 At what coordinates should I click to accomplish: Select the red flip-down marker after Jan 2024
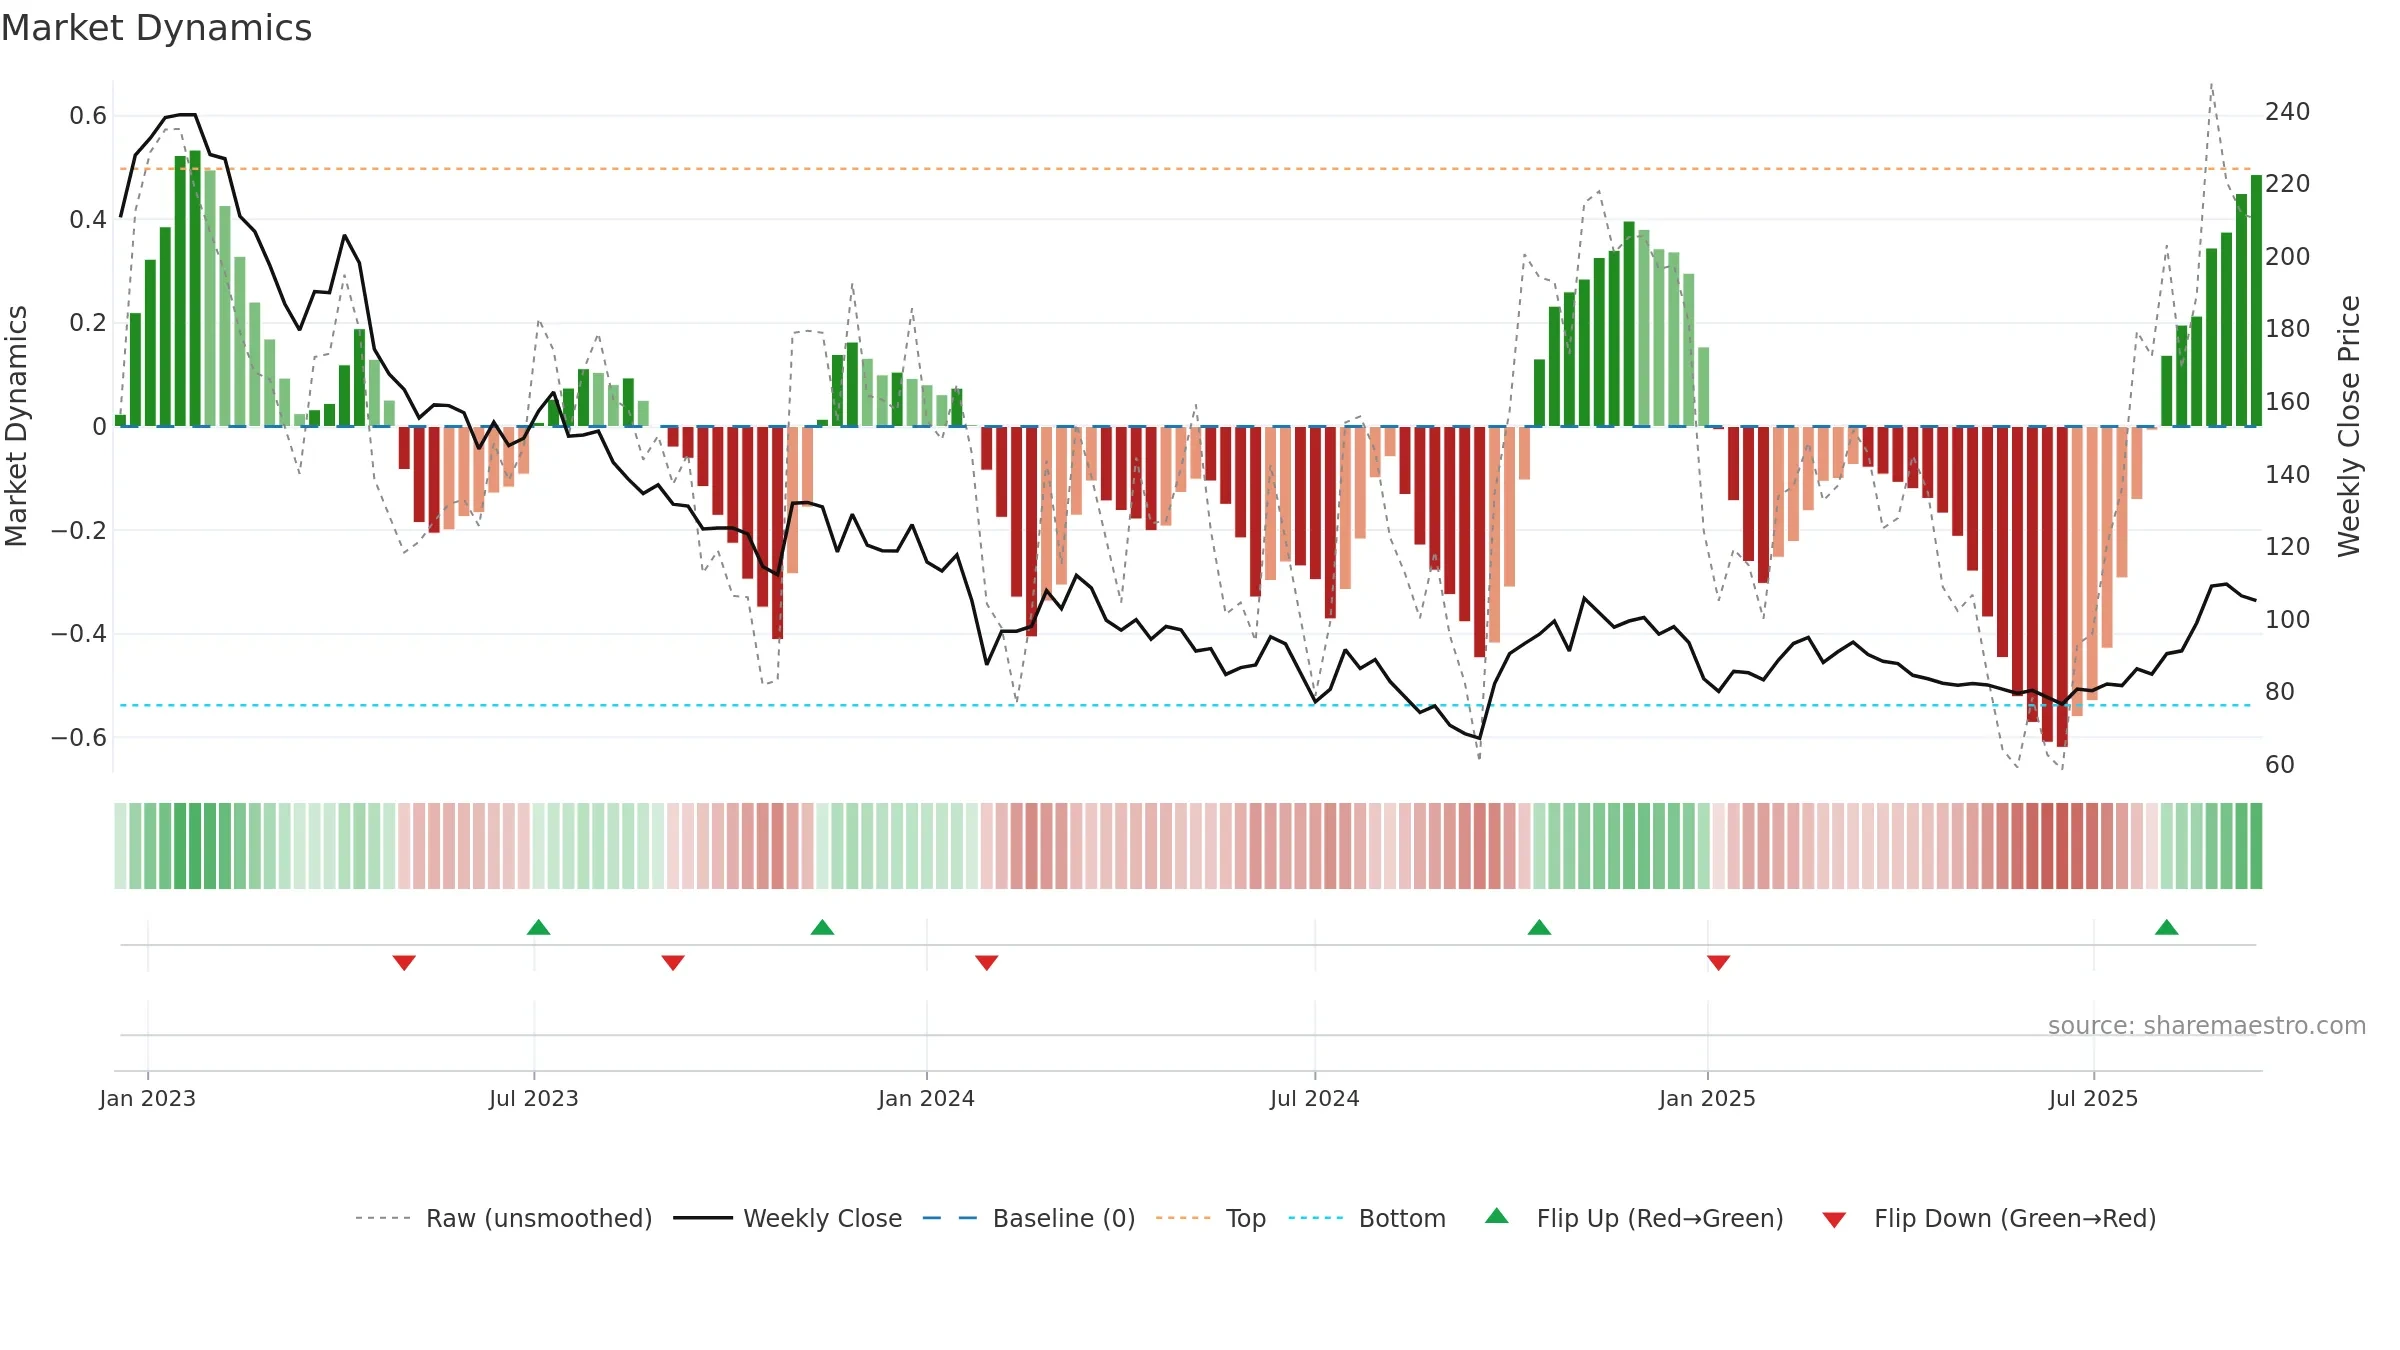coord(986,962)
